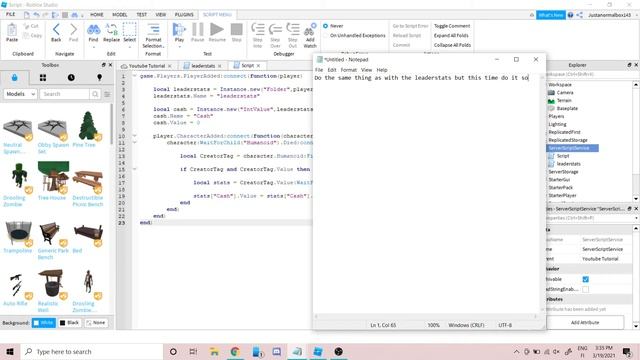Collapse the code fold arrow at line 15
Image resolution: width=640 pixels, height=360 pixels.
[x=134, y=169]
